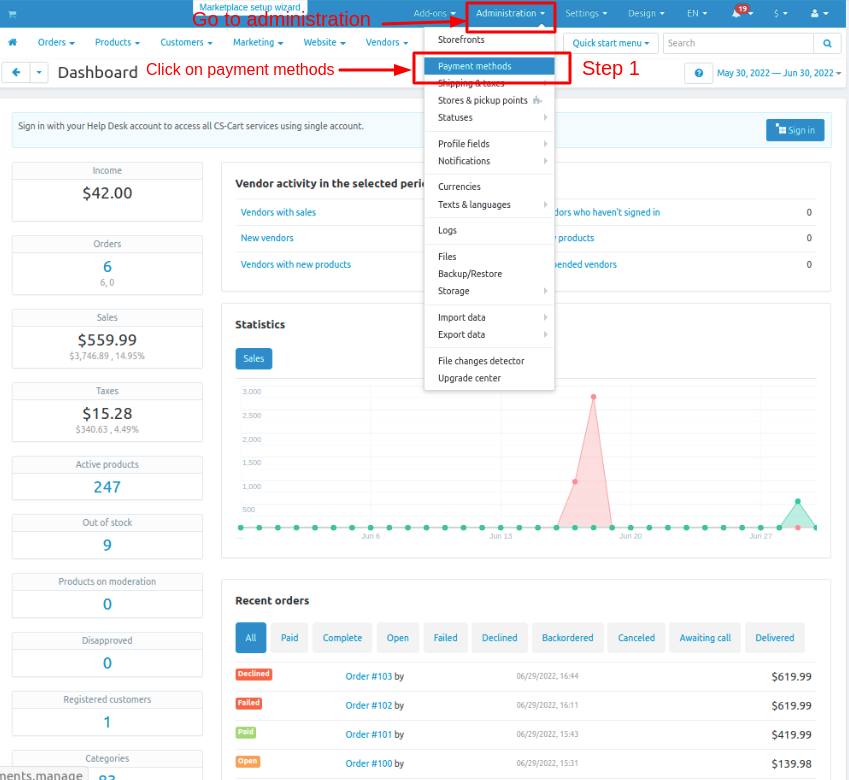Open Upgrade center menu entry

tap(469, 378)
